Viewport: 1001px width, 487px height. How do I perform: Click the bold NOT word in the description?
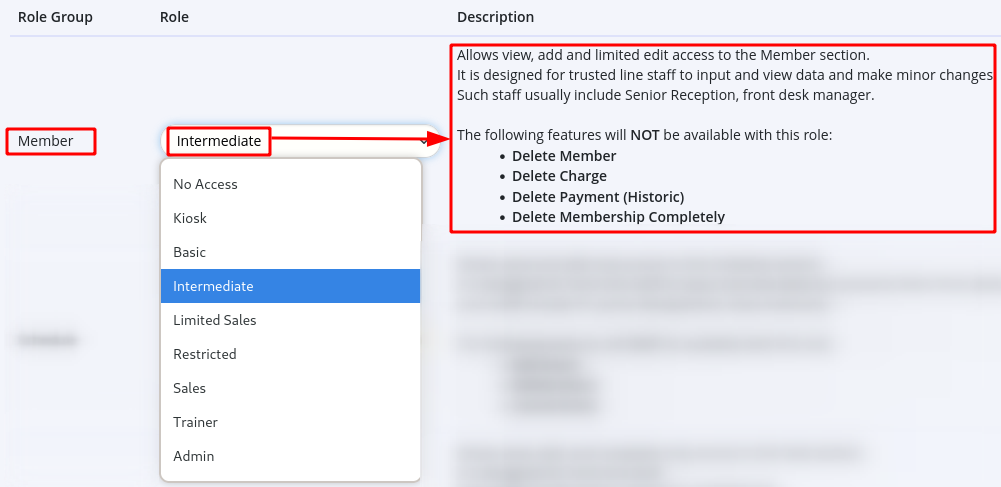click(x=644, y=135)
